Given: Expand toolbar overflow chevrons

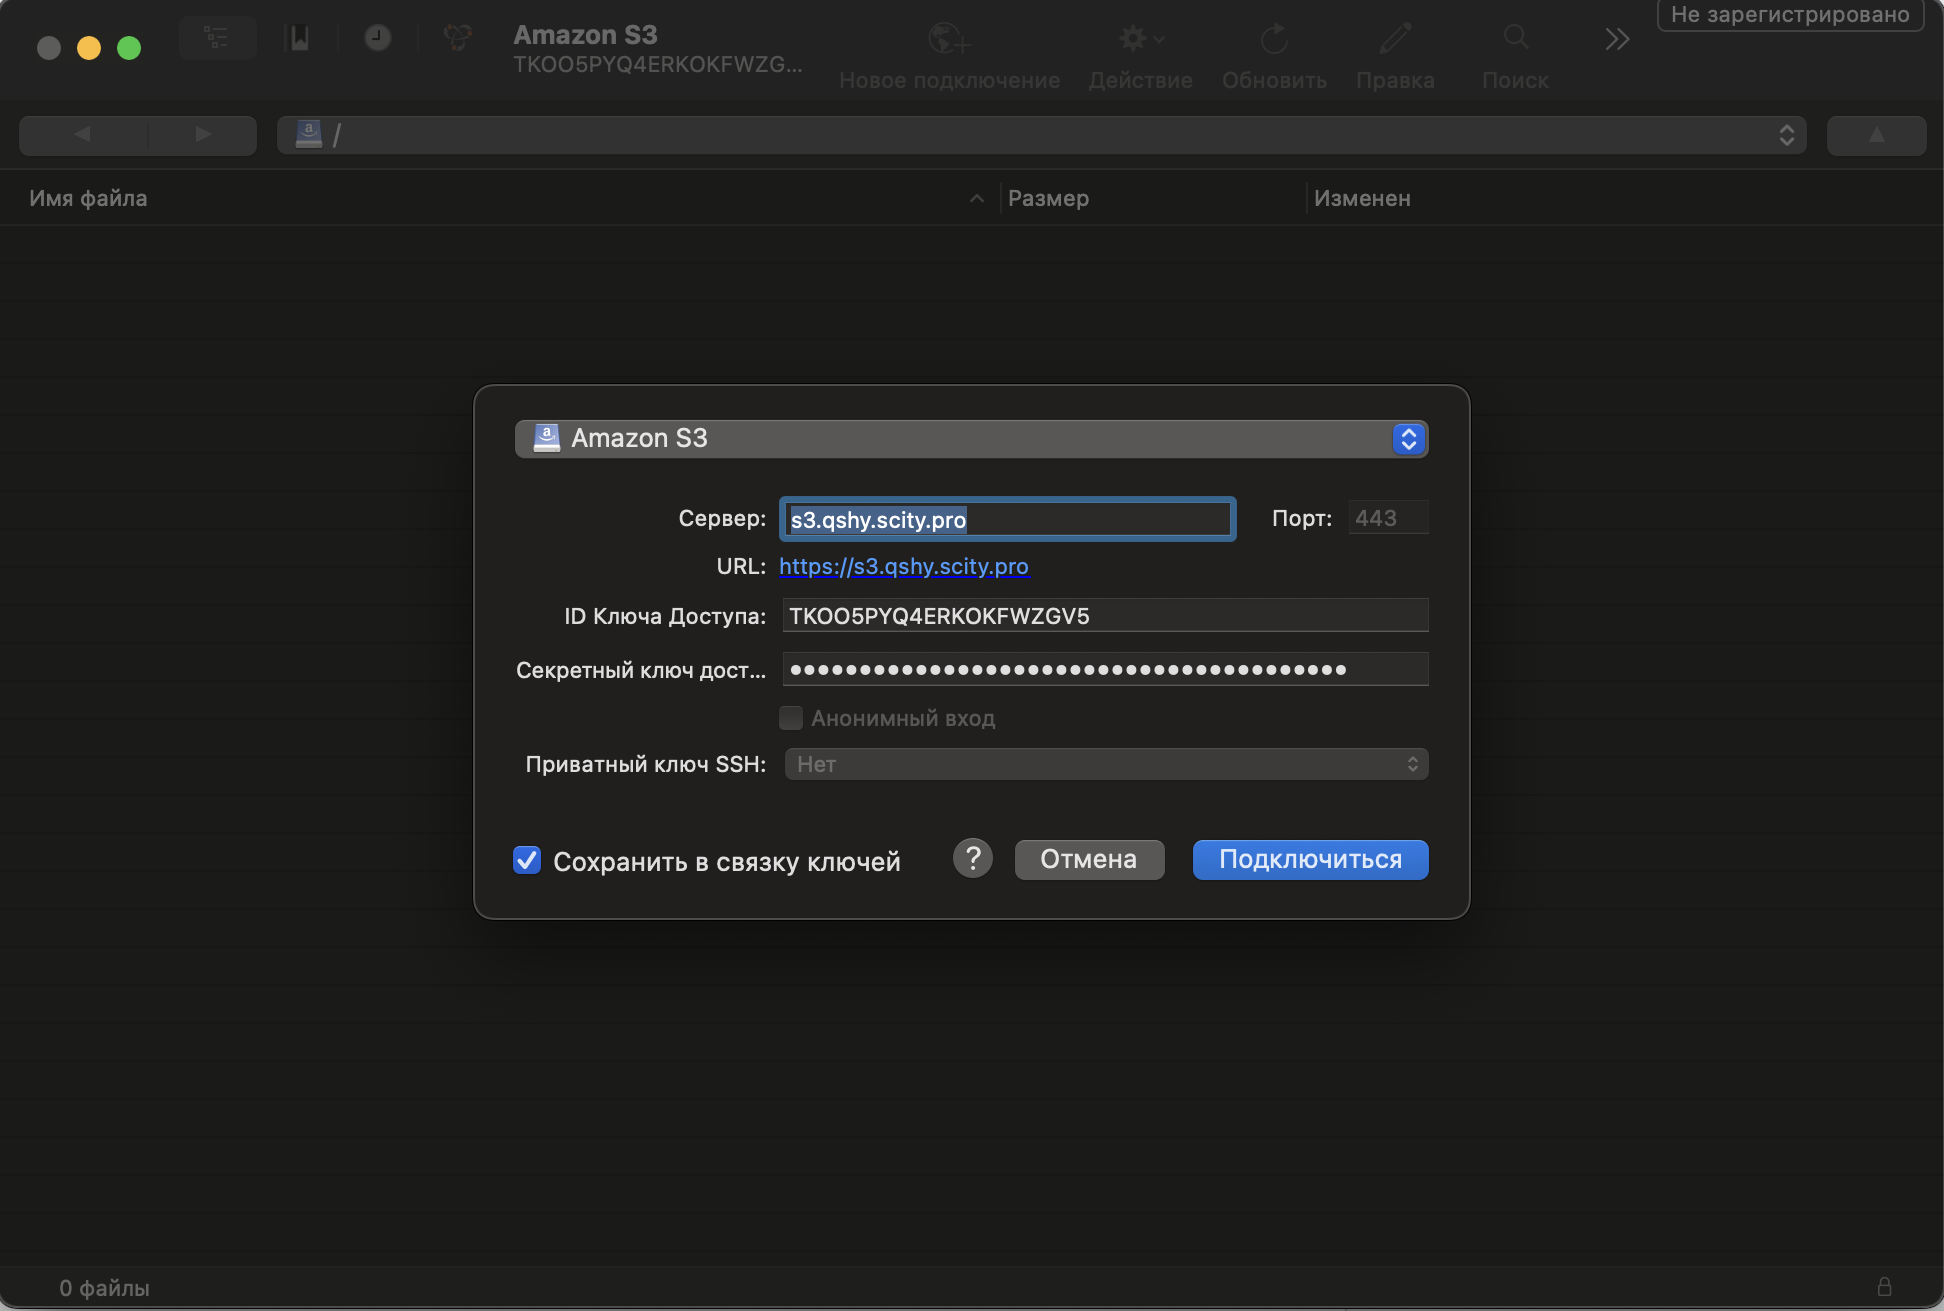Looking at the screenshot, I should click(x=1617, y=39).
